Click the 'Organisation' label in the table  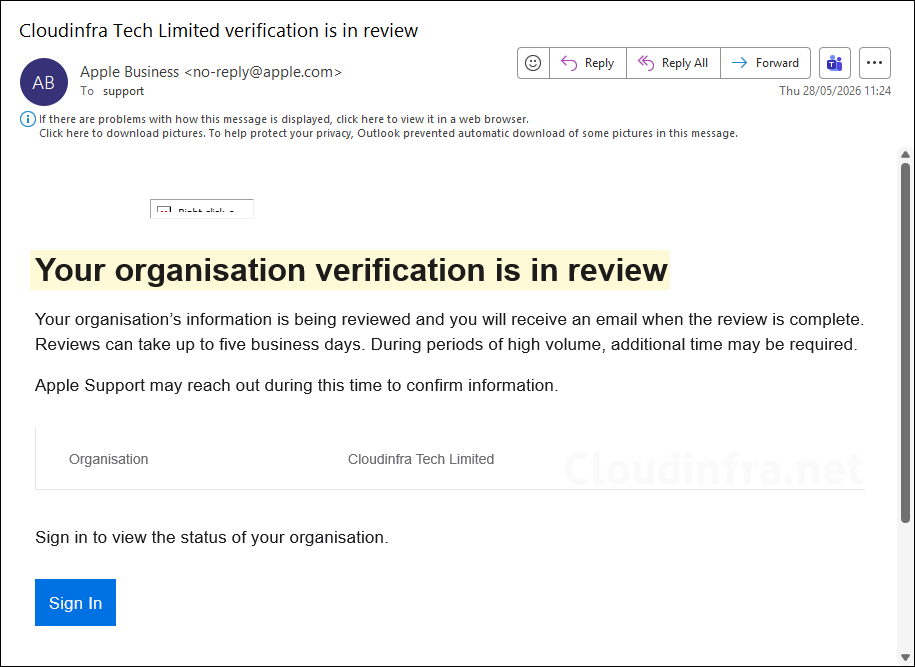pyautogui.click(x=109, y=459)
